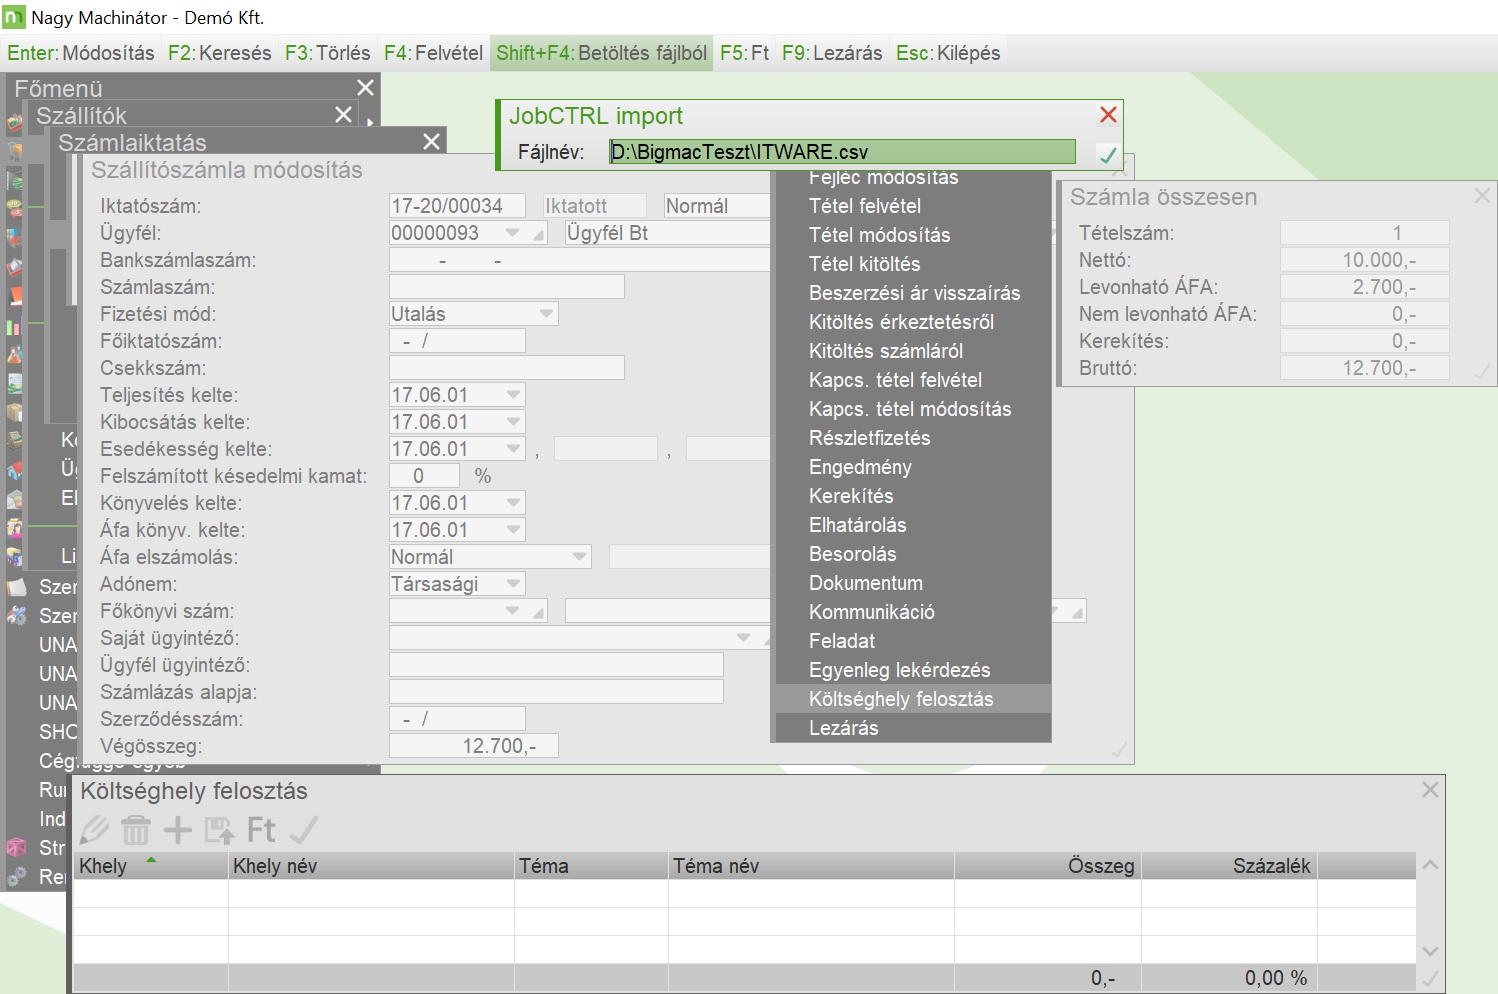The image size is (1498, 994).
Task: Click the Ft currency icon in Költséghely toolbar
Action: click(x=261, y=829)
